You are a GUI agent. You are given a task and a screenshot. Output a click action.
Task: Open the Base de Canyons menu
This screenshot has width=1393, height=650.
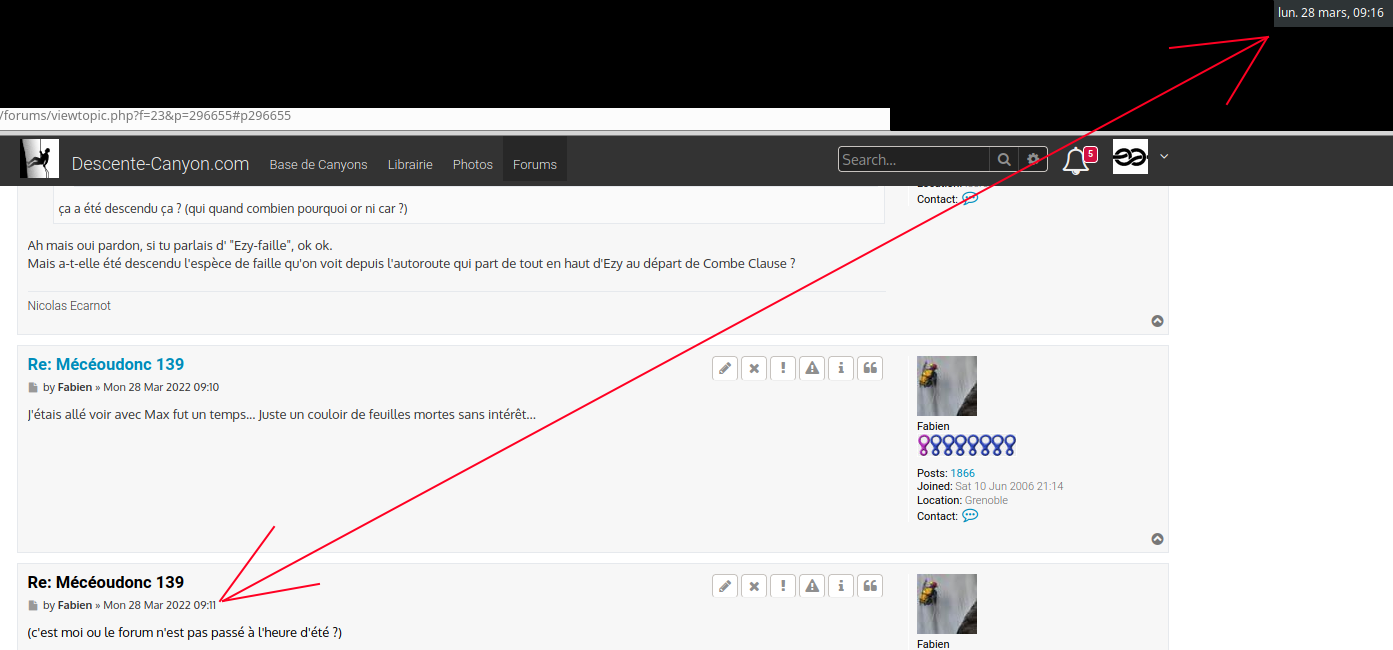[x=318, y=164]
